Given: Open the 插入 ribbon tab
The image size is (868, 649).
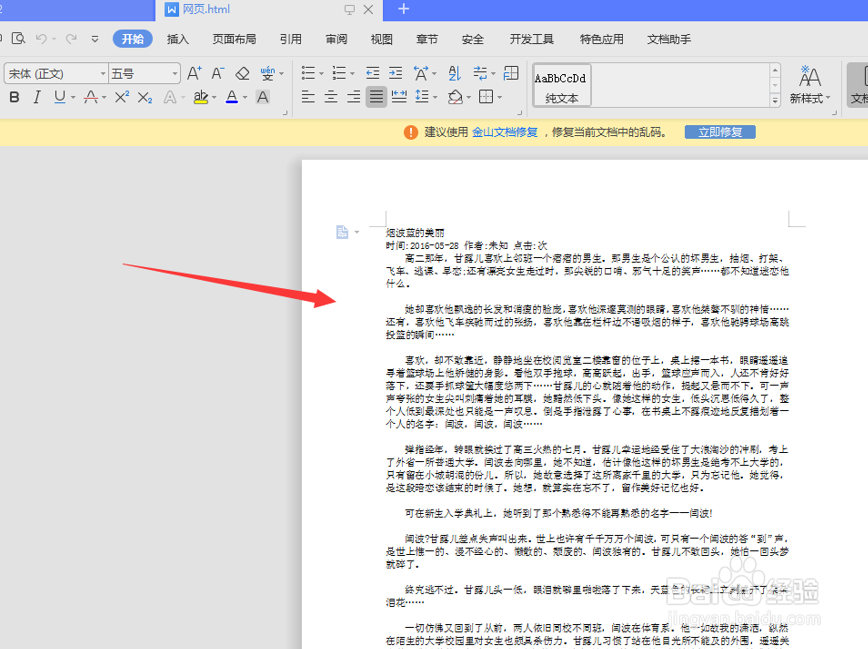Looking at the screenshot, I should 178,39.
